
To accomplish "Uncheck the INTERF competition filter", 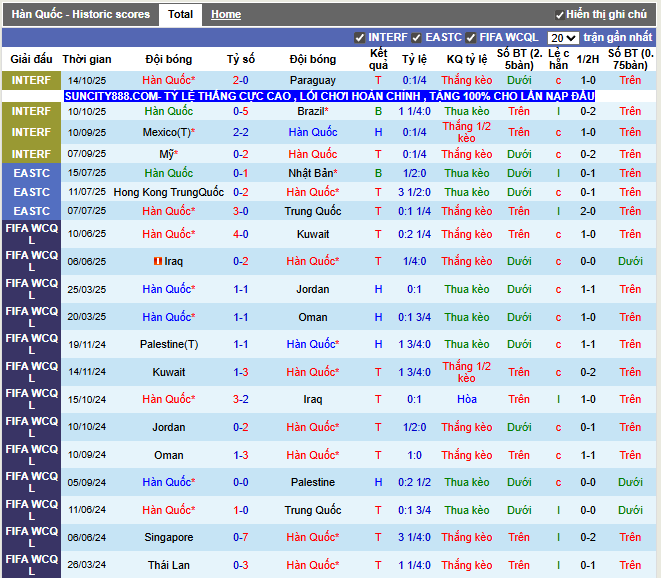I will point(360,38).
